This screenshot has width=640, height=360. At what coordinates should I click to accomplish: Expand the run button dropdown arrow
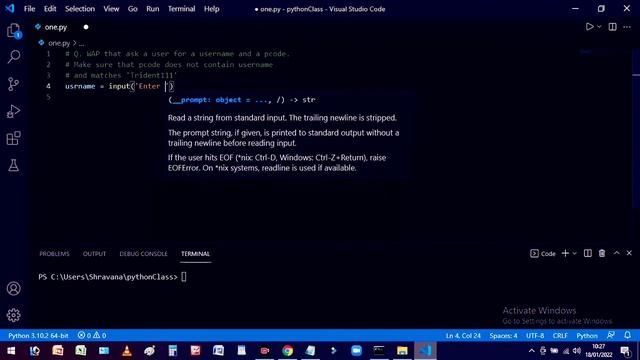pos(599,27)
